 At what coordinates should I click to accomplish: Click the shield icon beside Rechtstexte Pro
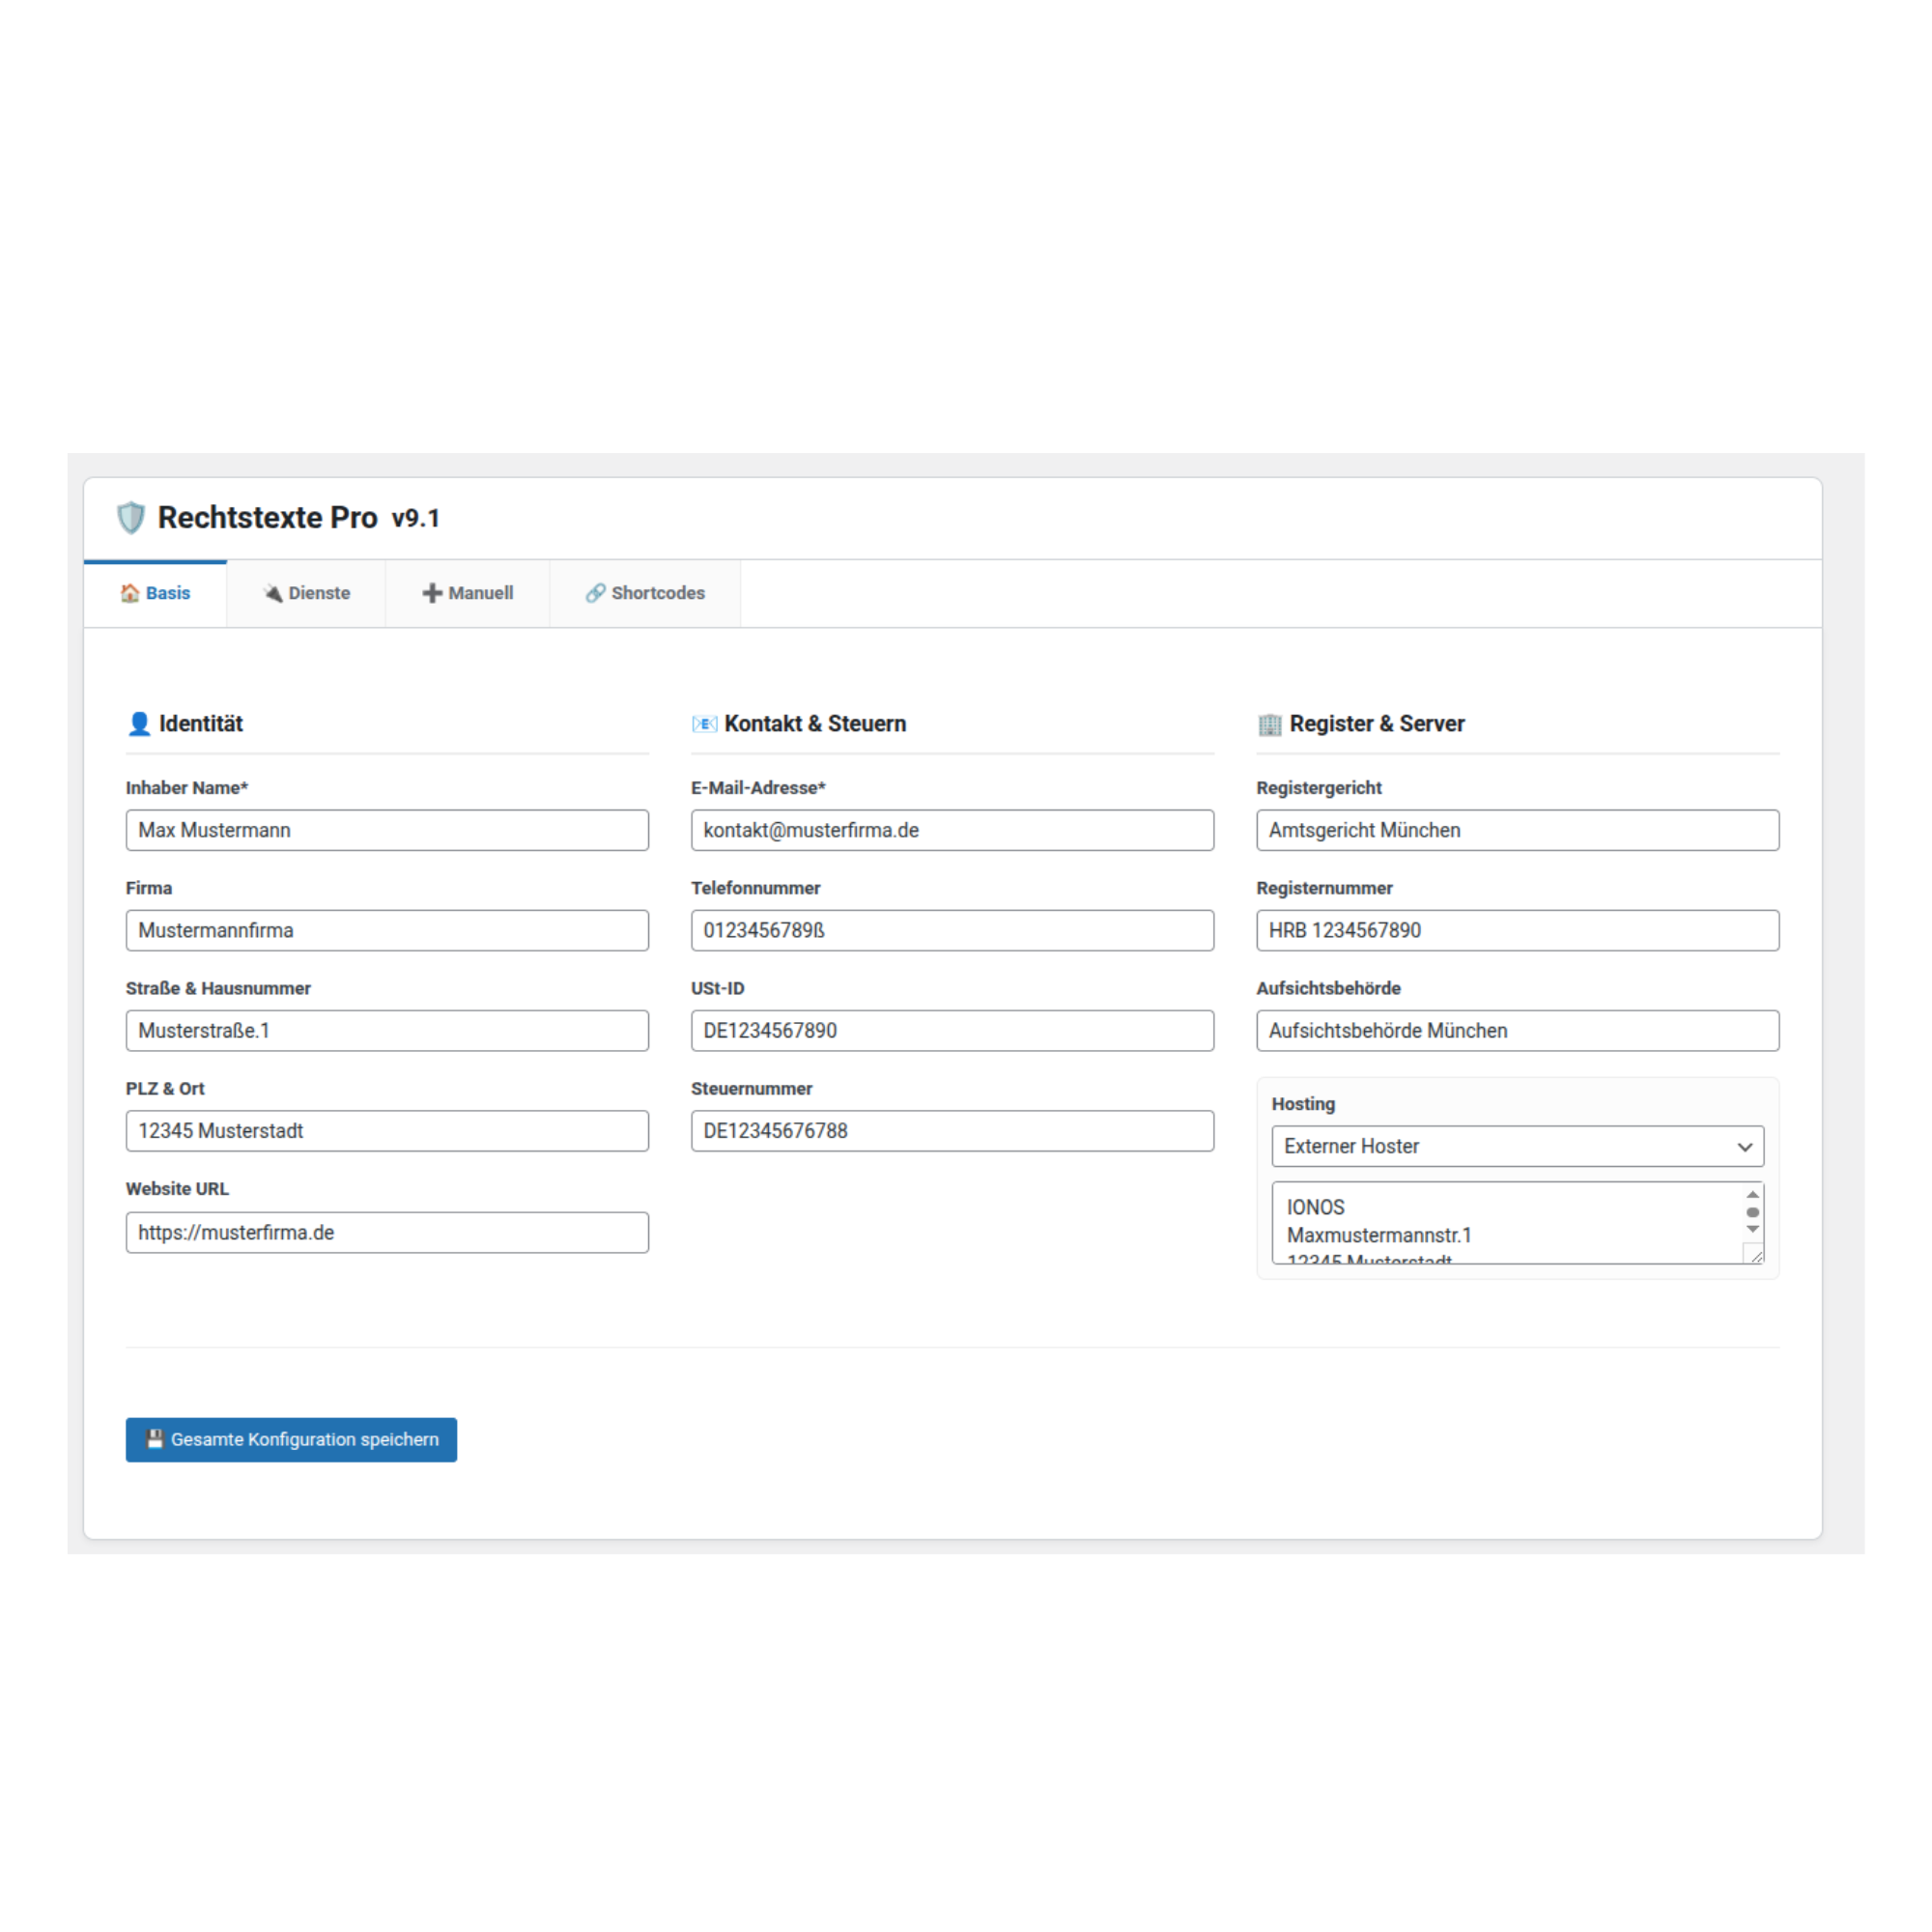coord(131,518)
